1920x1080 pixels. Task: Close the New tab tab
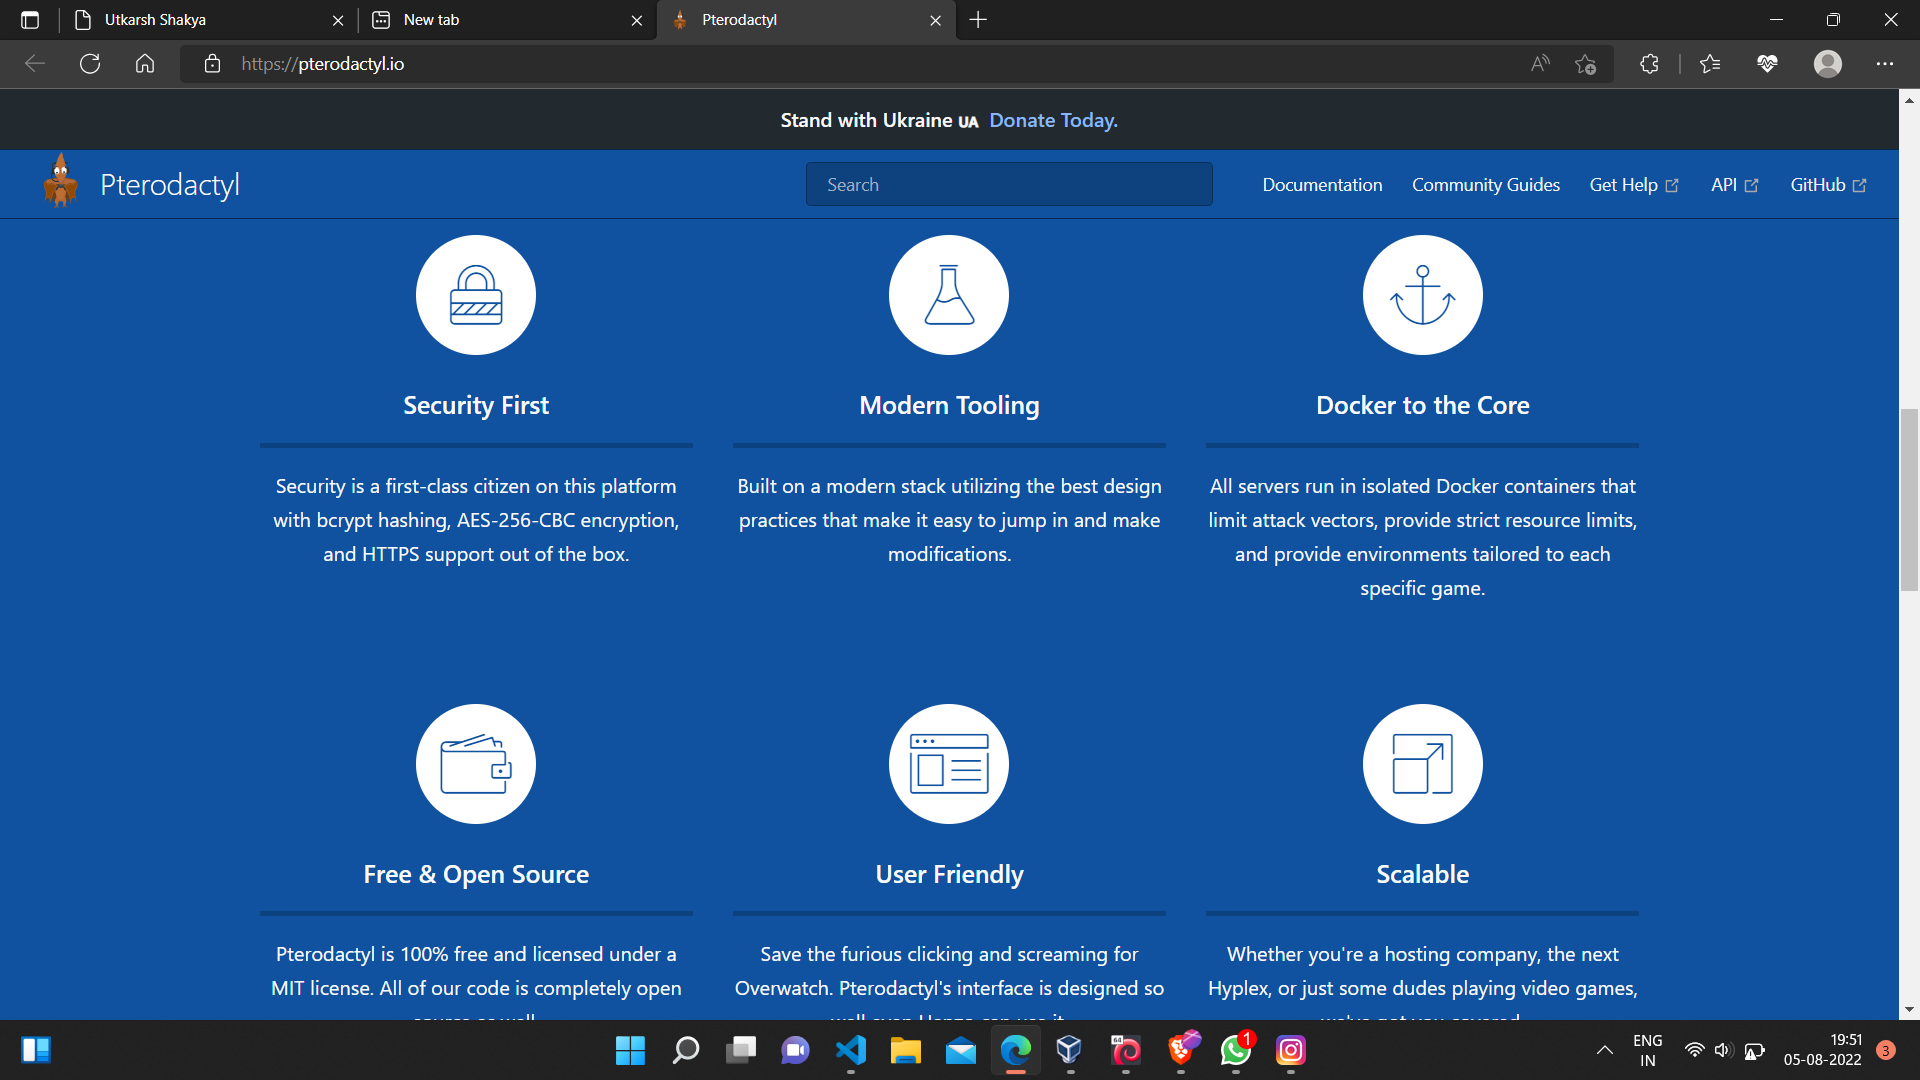(x=637, y=20)
